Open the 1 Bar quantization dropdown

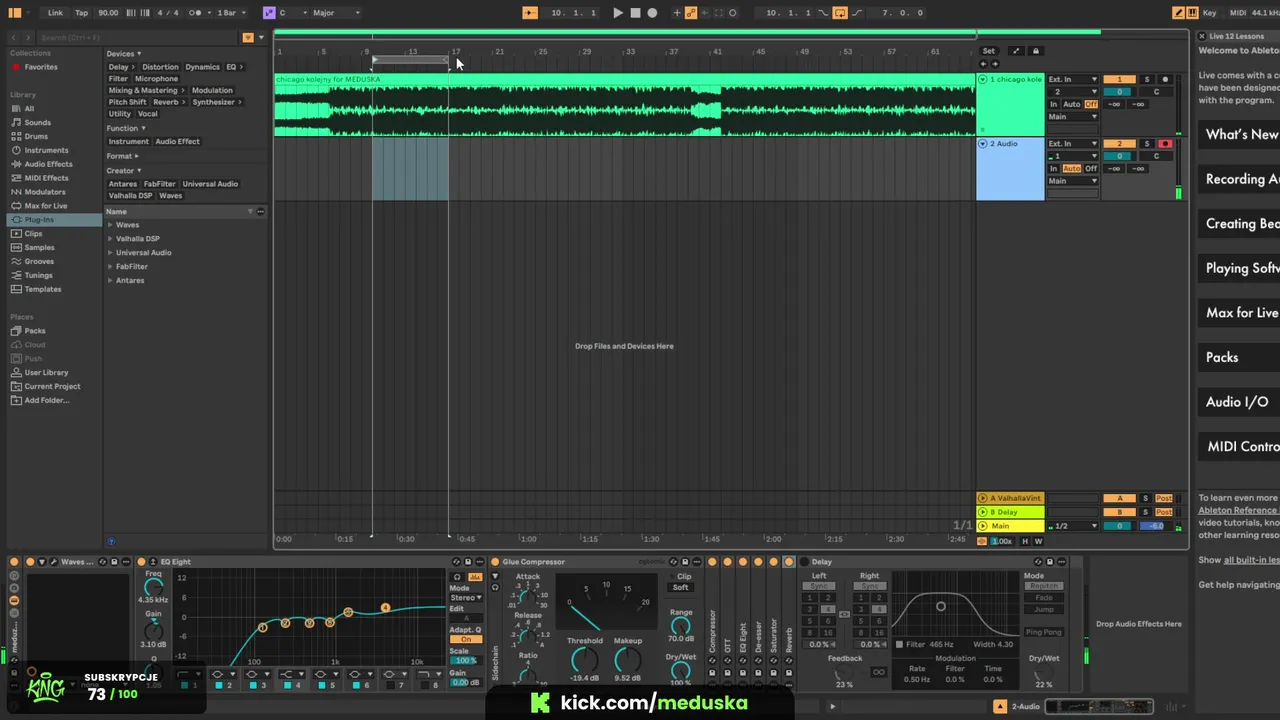[230, 13]
